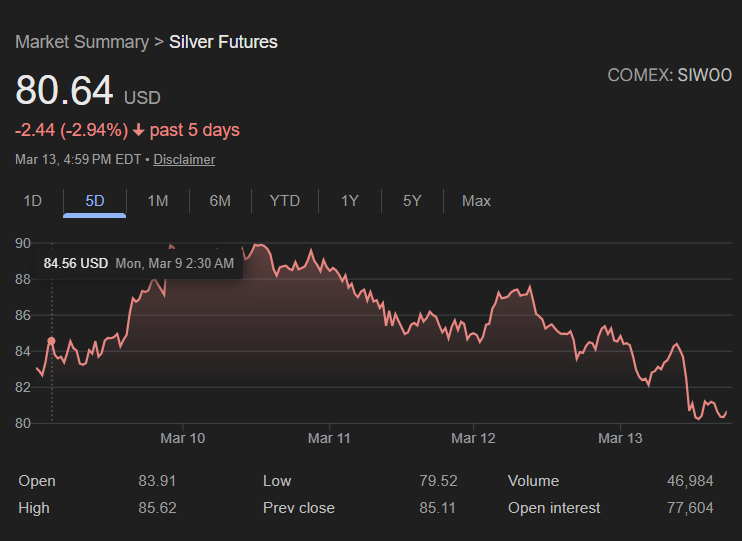Switch to the 1D range tab
This screenshot has height=541, width=742.
[32, 201]
